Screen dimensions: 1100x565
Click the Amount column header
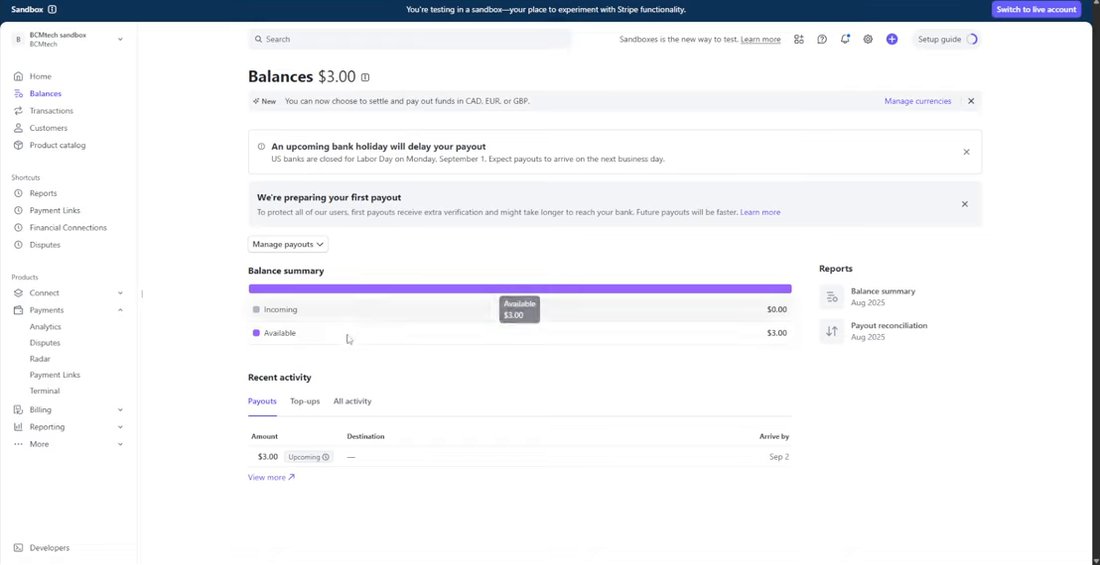(x=264, y=437)
